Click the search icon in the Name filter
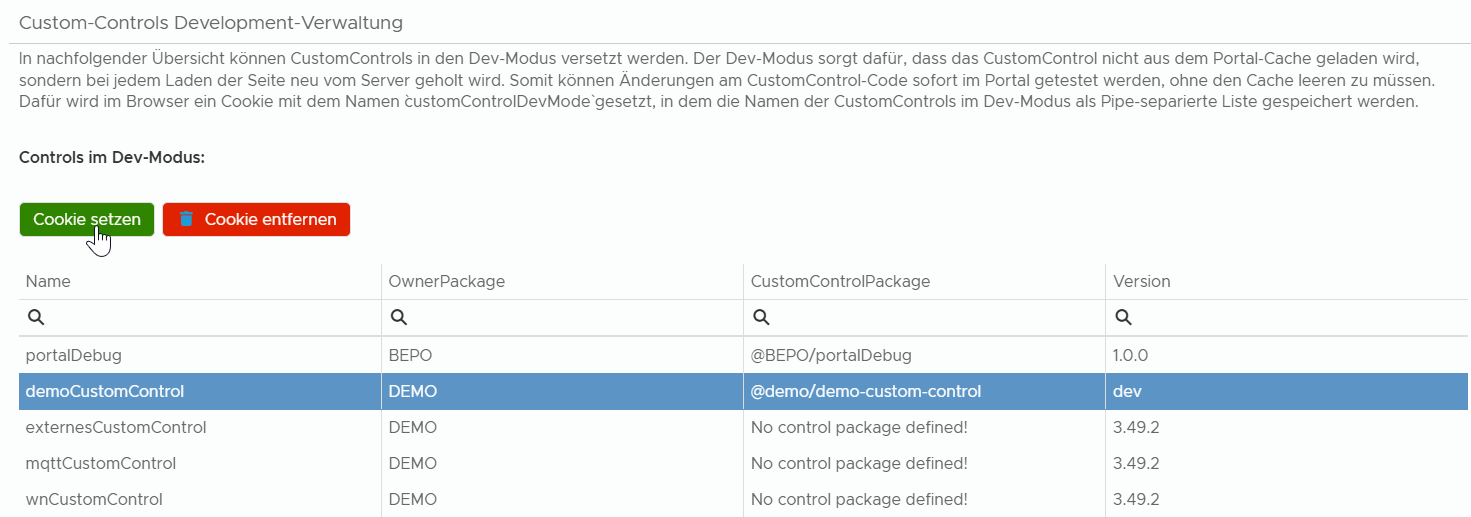Viewport: 1471px width, 517px height. coord(35,317)
